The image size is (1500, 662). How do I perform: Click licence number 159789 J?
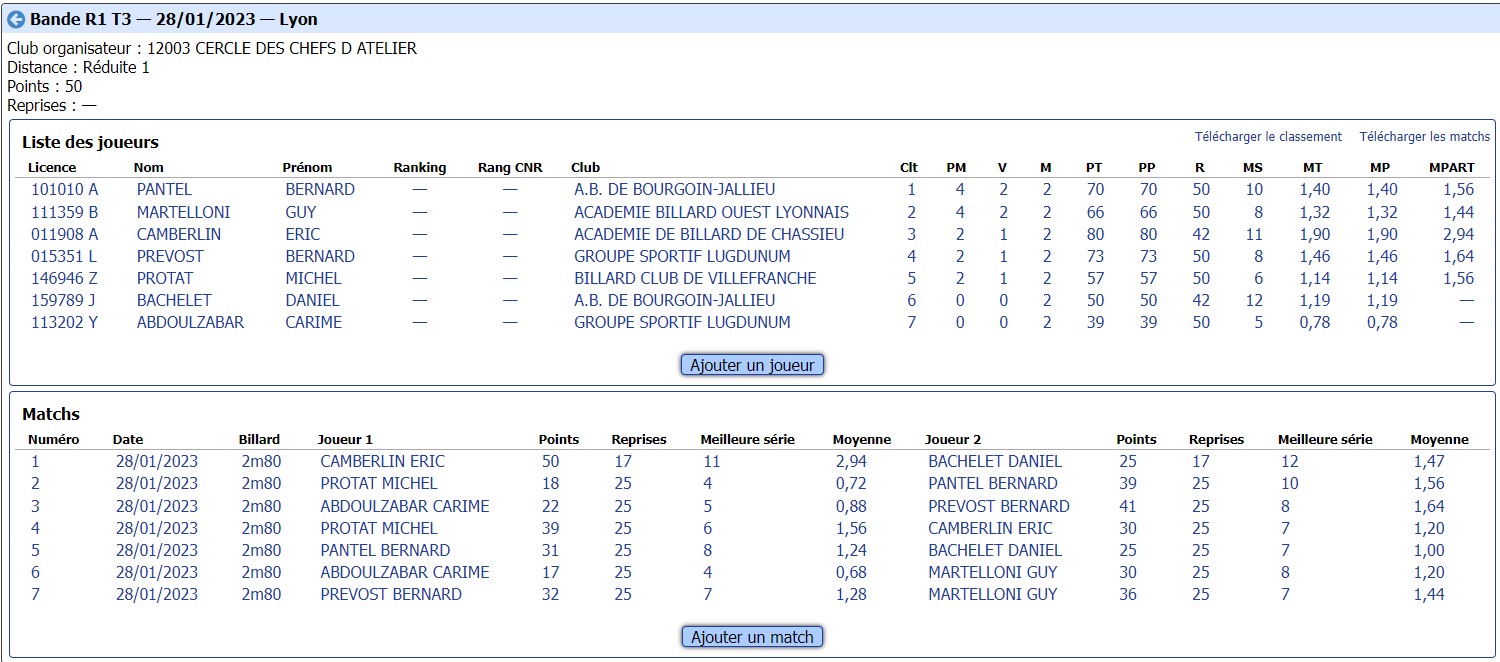tap(64, 300)
